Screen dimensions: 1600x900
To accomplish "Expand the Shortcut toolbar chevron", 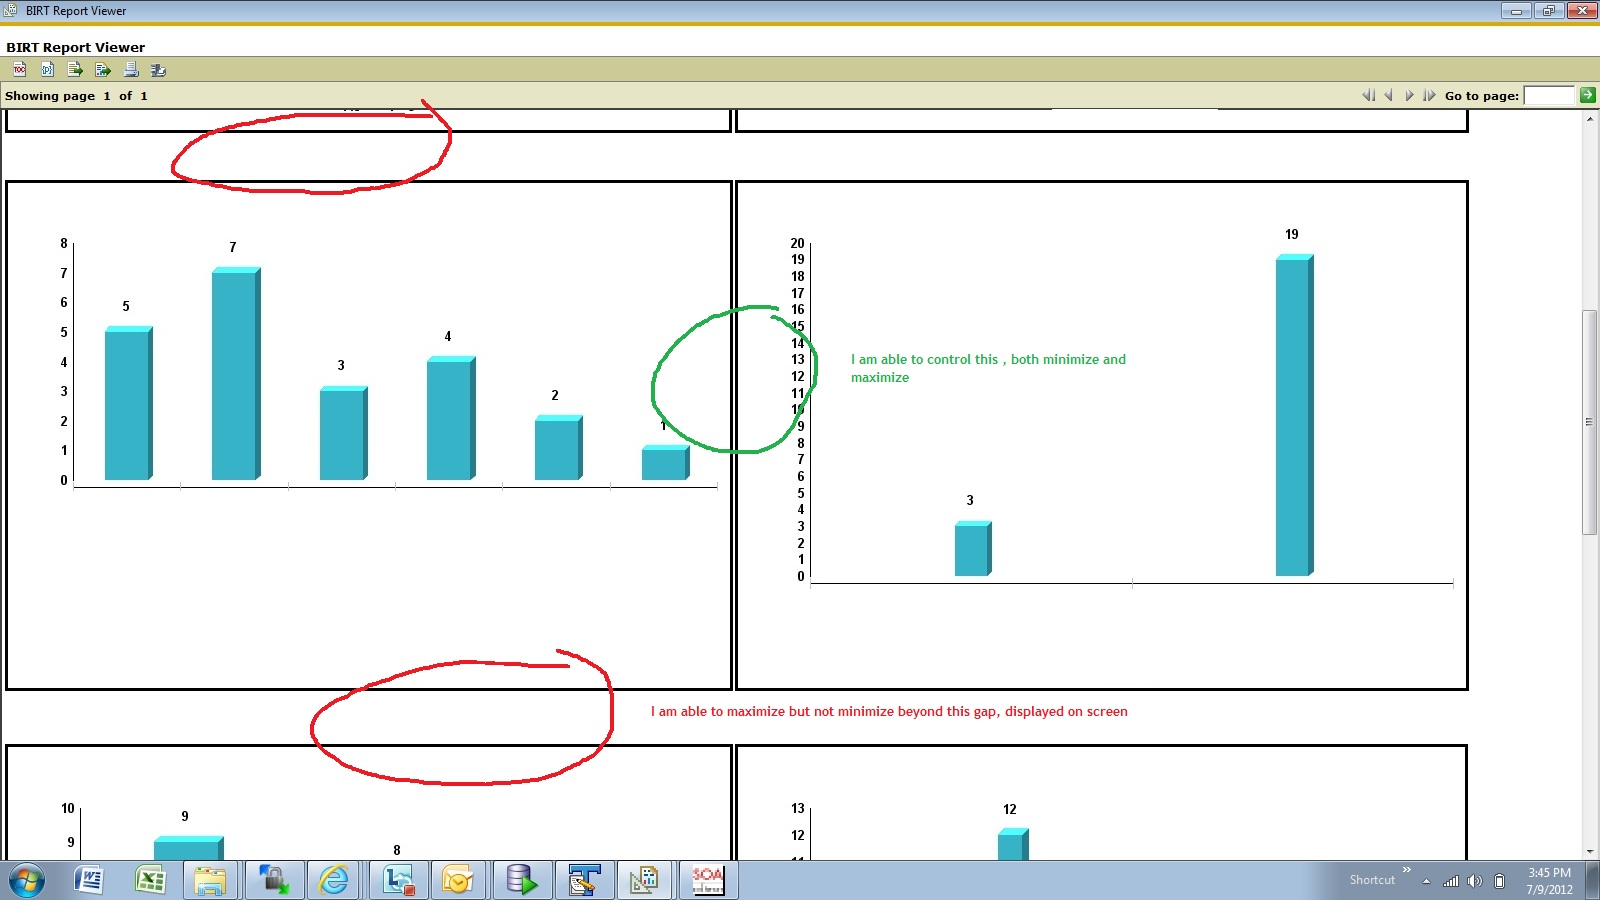I will [x=1406, y=870].
